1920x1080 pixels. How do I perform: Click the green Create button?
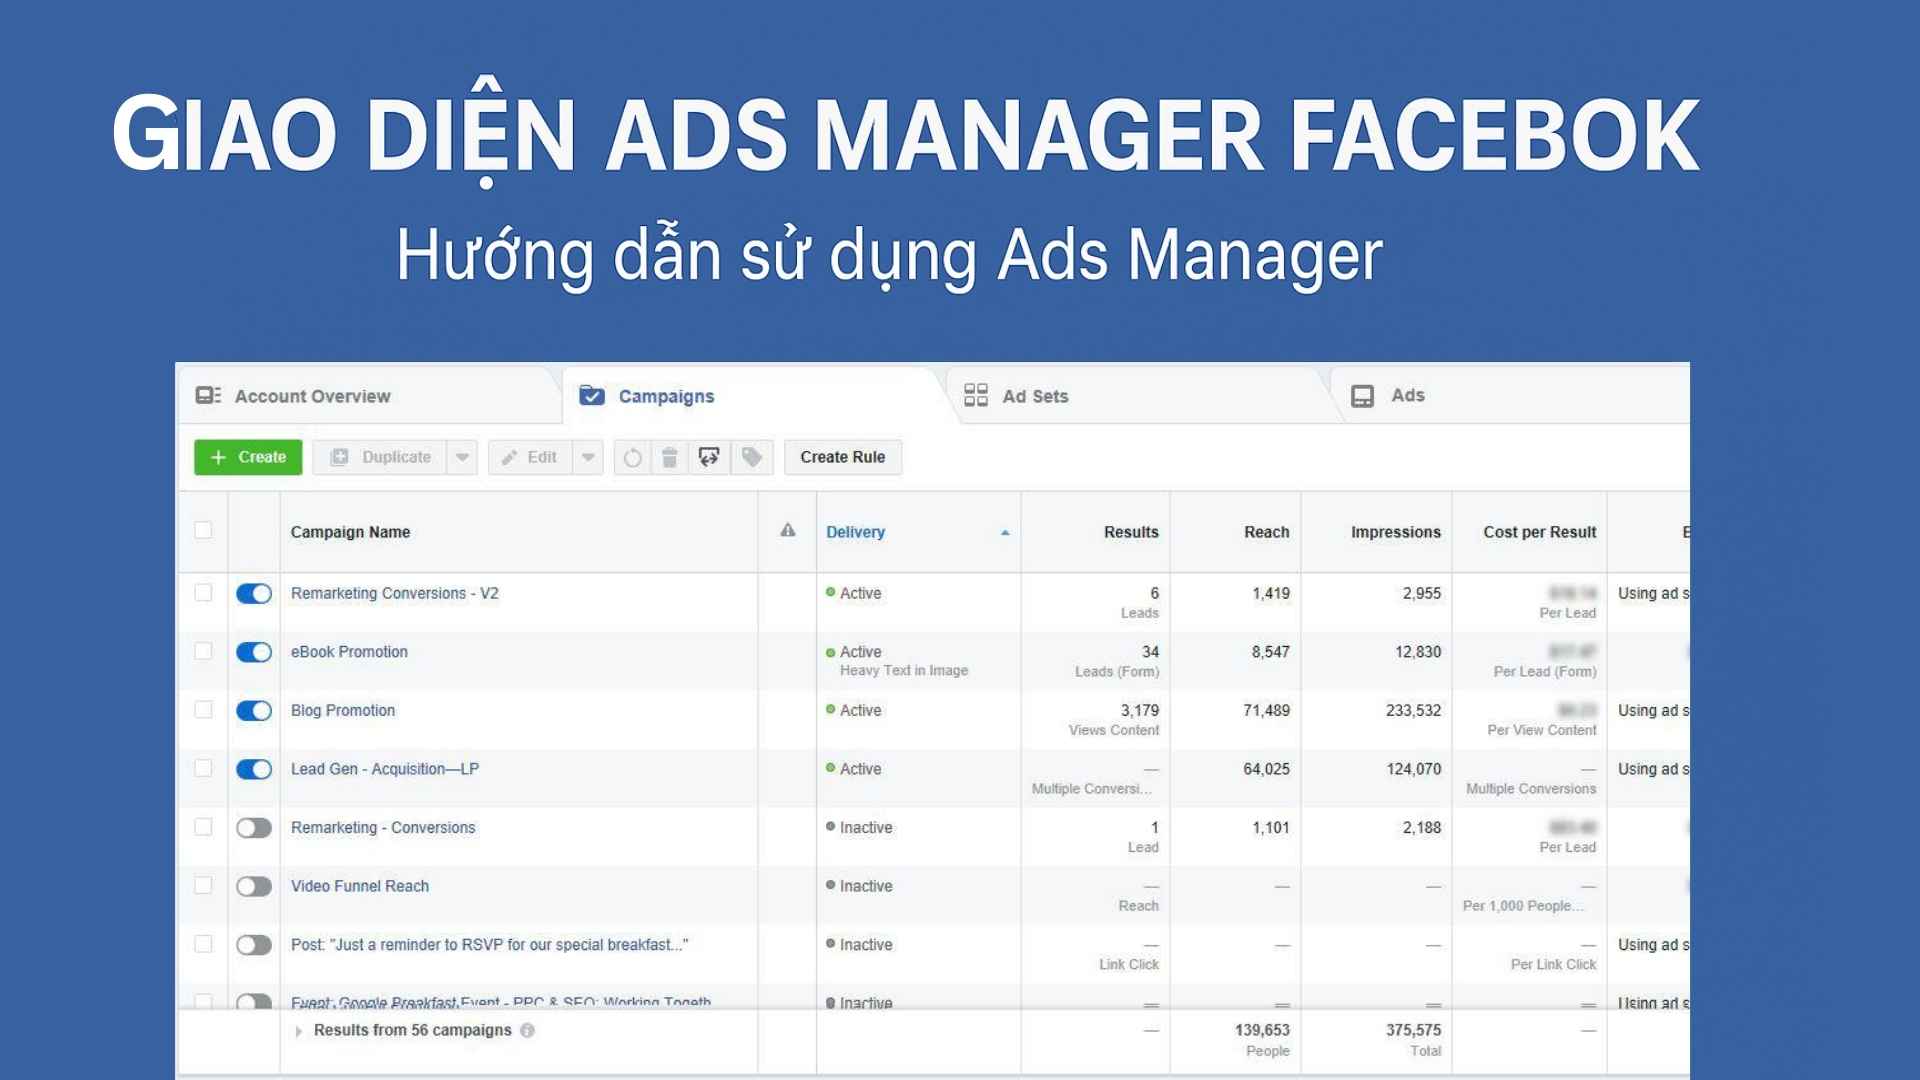[248, 457]
